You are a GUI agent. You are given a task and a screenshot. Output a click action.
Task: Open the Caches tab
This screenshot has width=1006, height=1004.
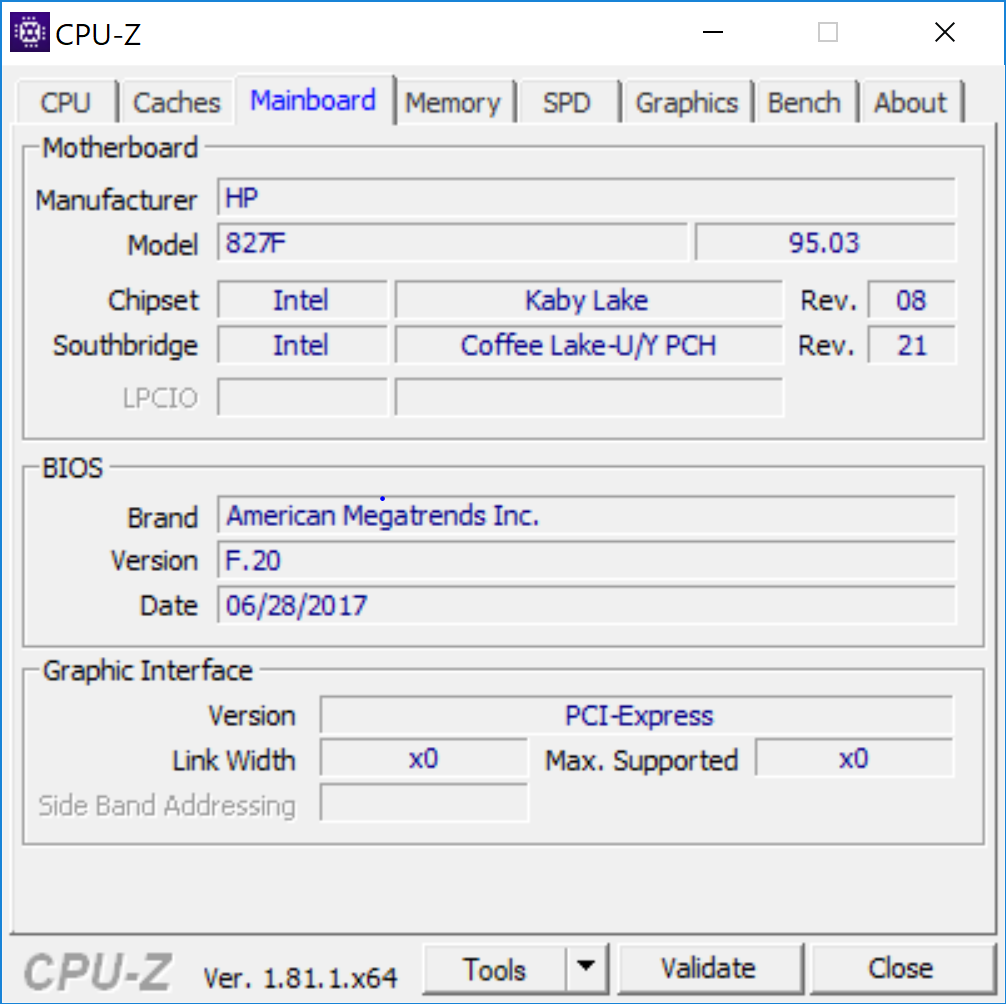click(176, 102)
